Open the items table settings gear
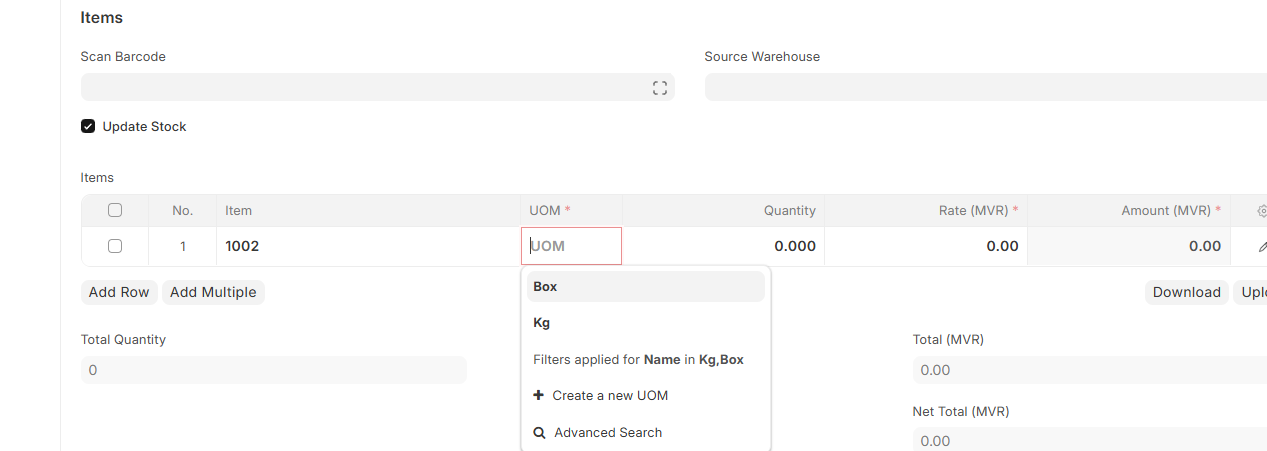The width and height of the screenshot is (1267, 451). (x=1262, y=211)
